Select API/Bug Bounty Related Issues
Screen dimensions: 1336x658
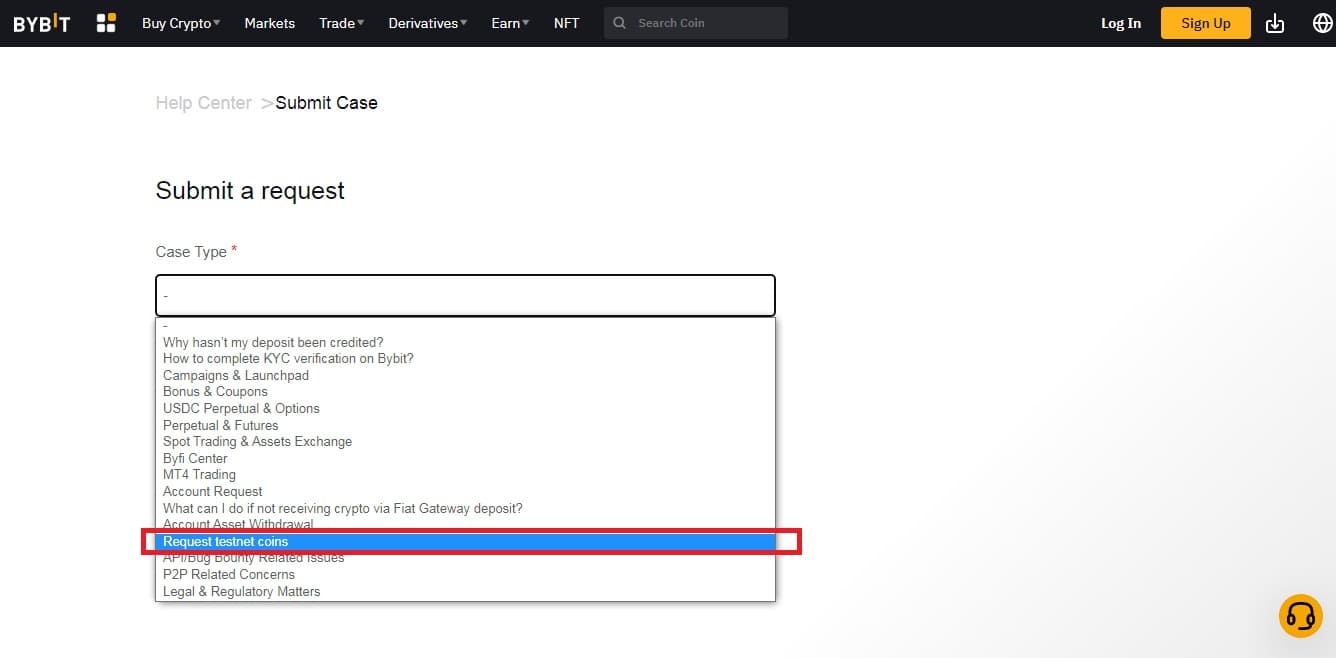[x=466, y=558]
